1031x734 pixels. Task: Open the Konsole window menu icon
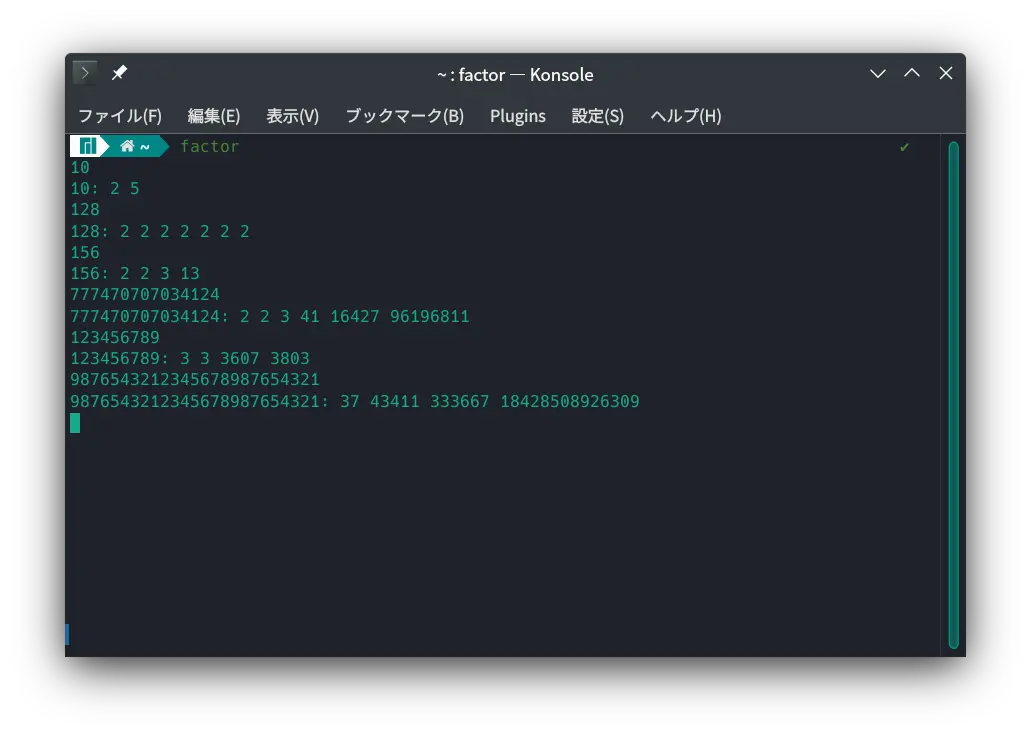tap(85, 73)
